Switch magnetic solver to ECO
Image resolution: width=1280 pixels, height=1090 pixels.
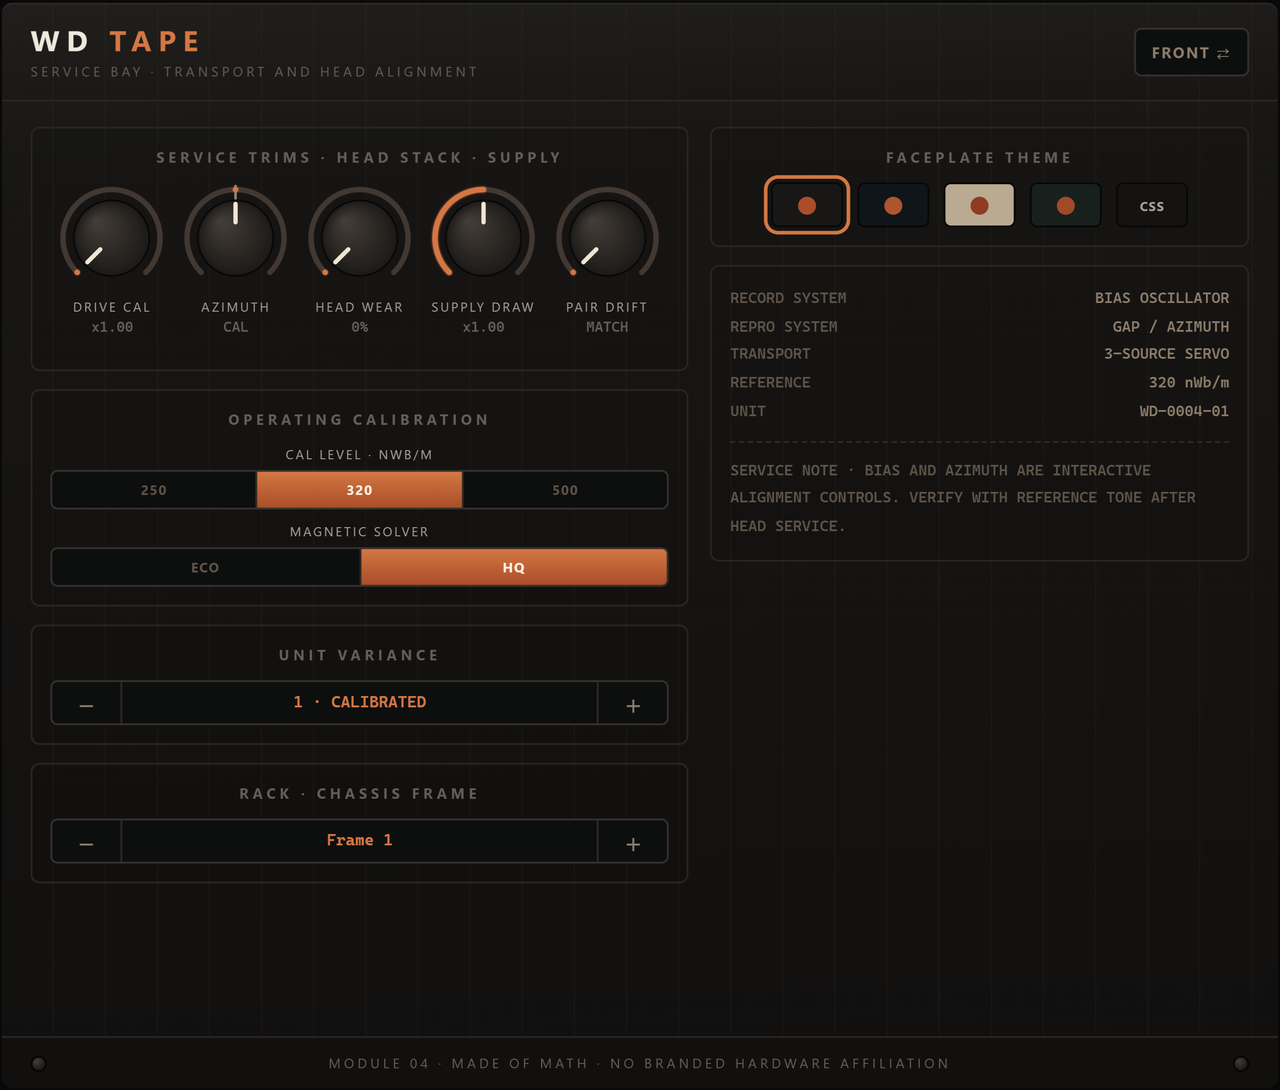(205, 567)
